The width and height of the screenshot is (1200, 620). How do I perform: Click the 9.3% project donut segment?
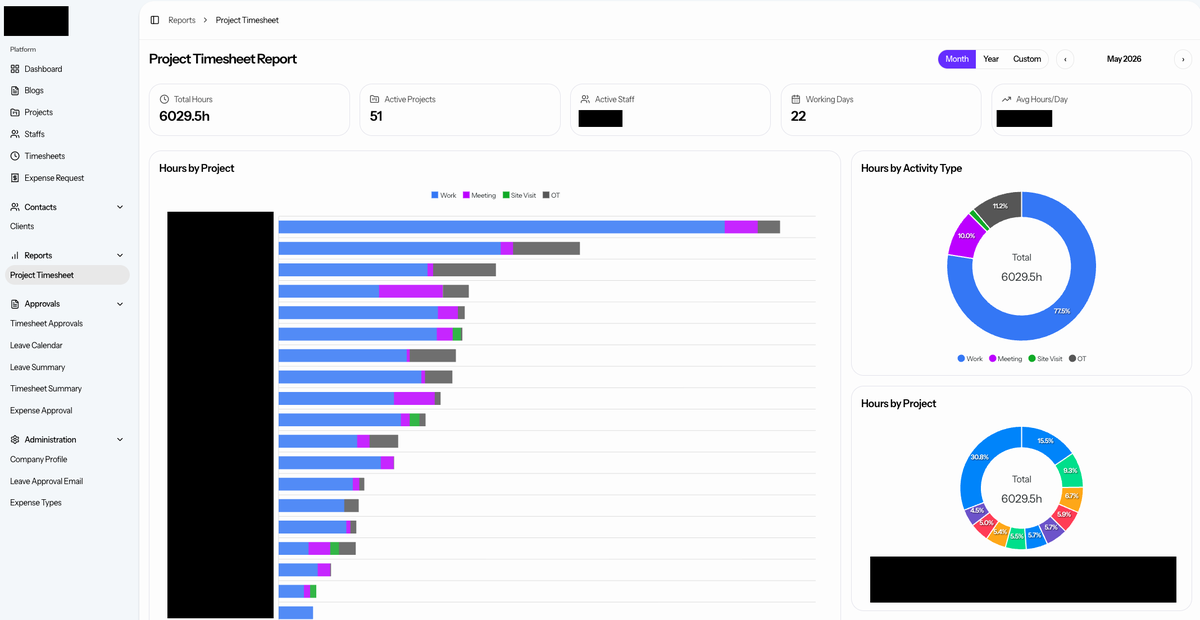[x=1069, y=471]
